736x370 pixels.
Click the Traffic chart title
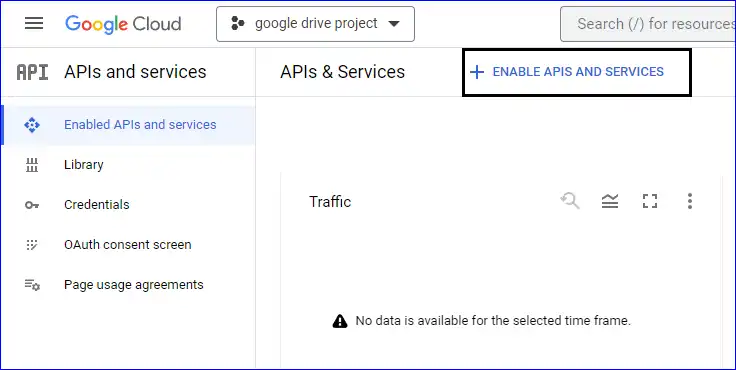(x=330, y=202)
